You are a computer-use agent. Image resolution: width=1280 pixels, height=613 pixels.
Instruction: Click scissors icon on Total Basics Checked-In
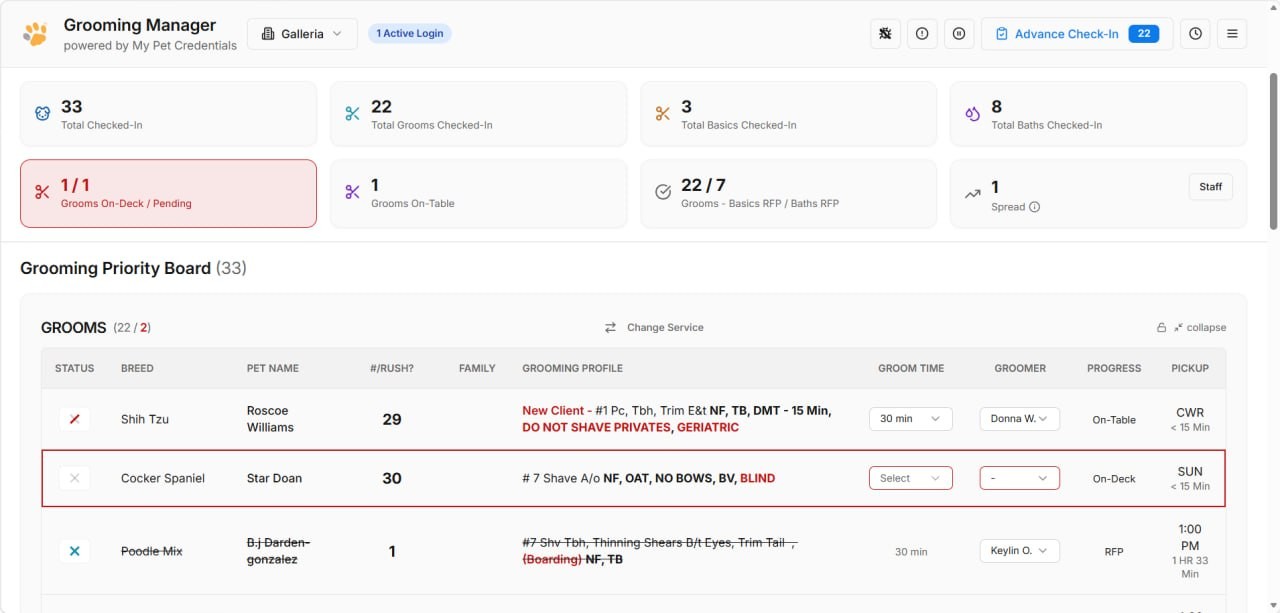[662, 114]
